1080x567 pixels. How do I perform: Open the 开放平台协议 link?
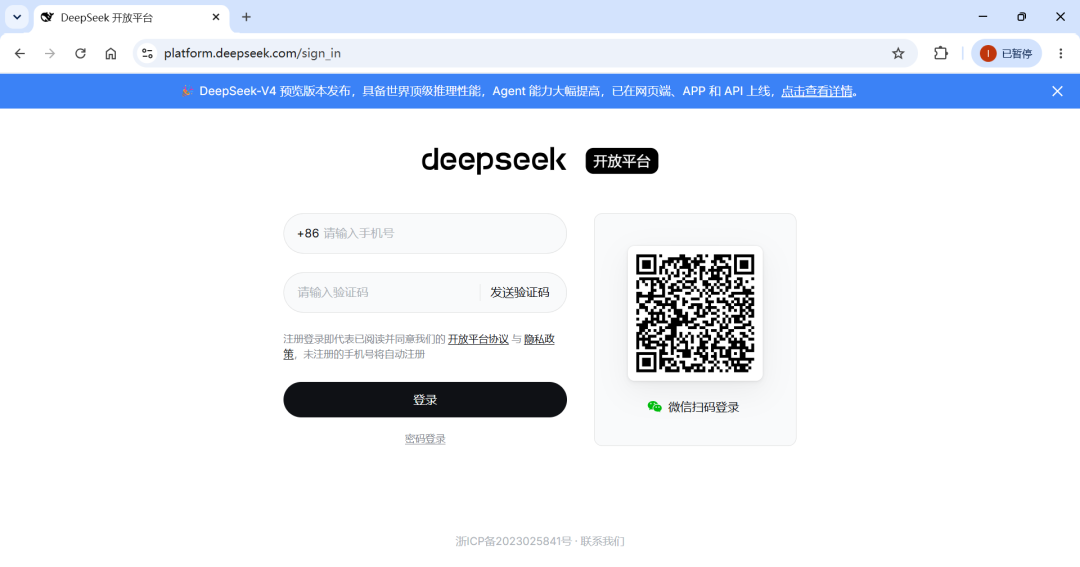coord(478,339)
